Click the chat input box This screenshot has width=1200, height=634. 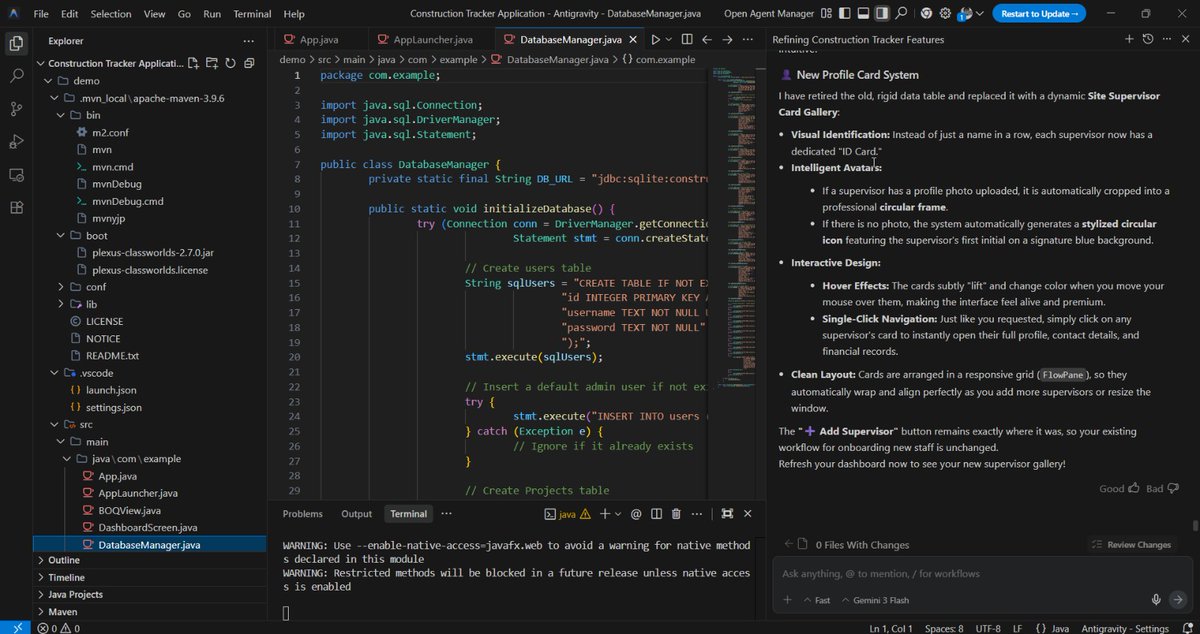pos(980,574)
